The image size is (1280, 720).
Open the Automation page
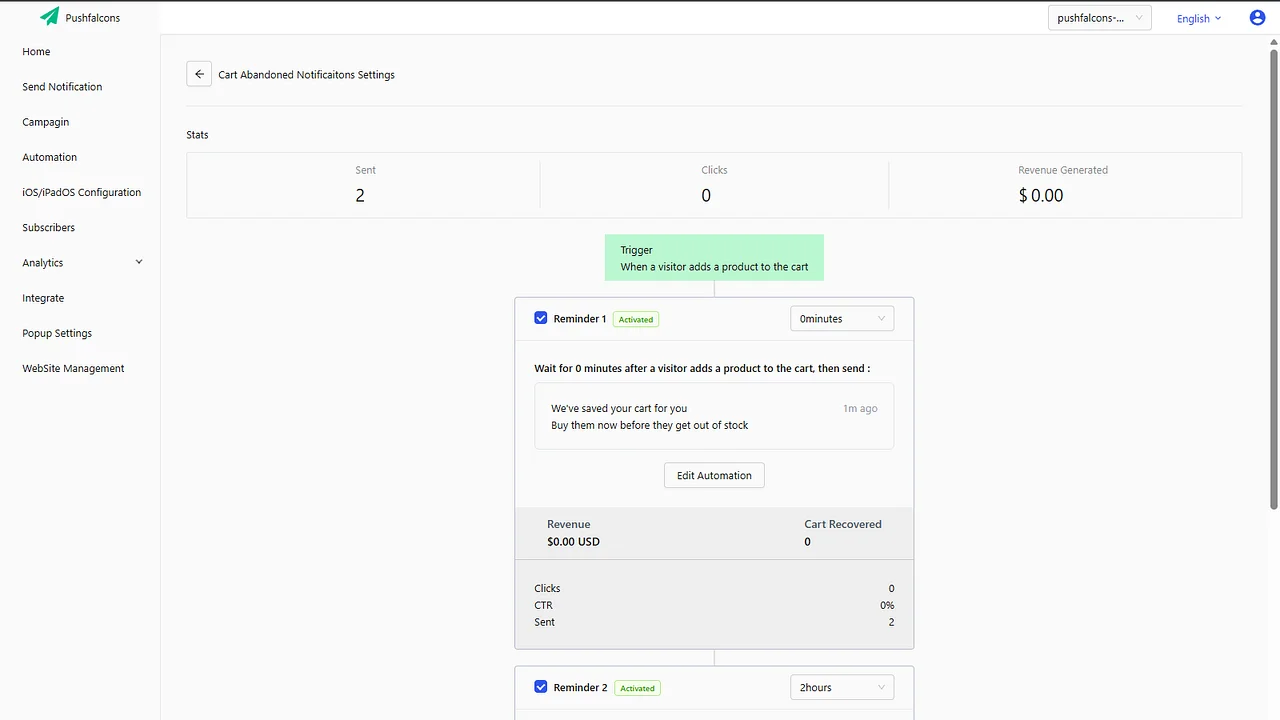pos(49,156)
